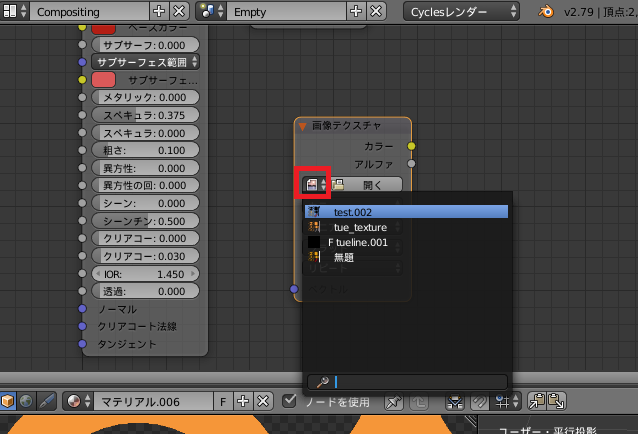Click the アルファ output socket

click(x=411, y=164)
